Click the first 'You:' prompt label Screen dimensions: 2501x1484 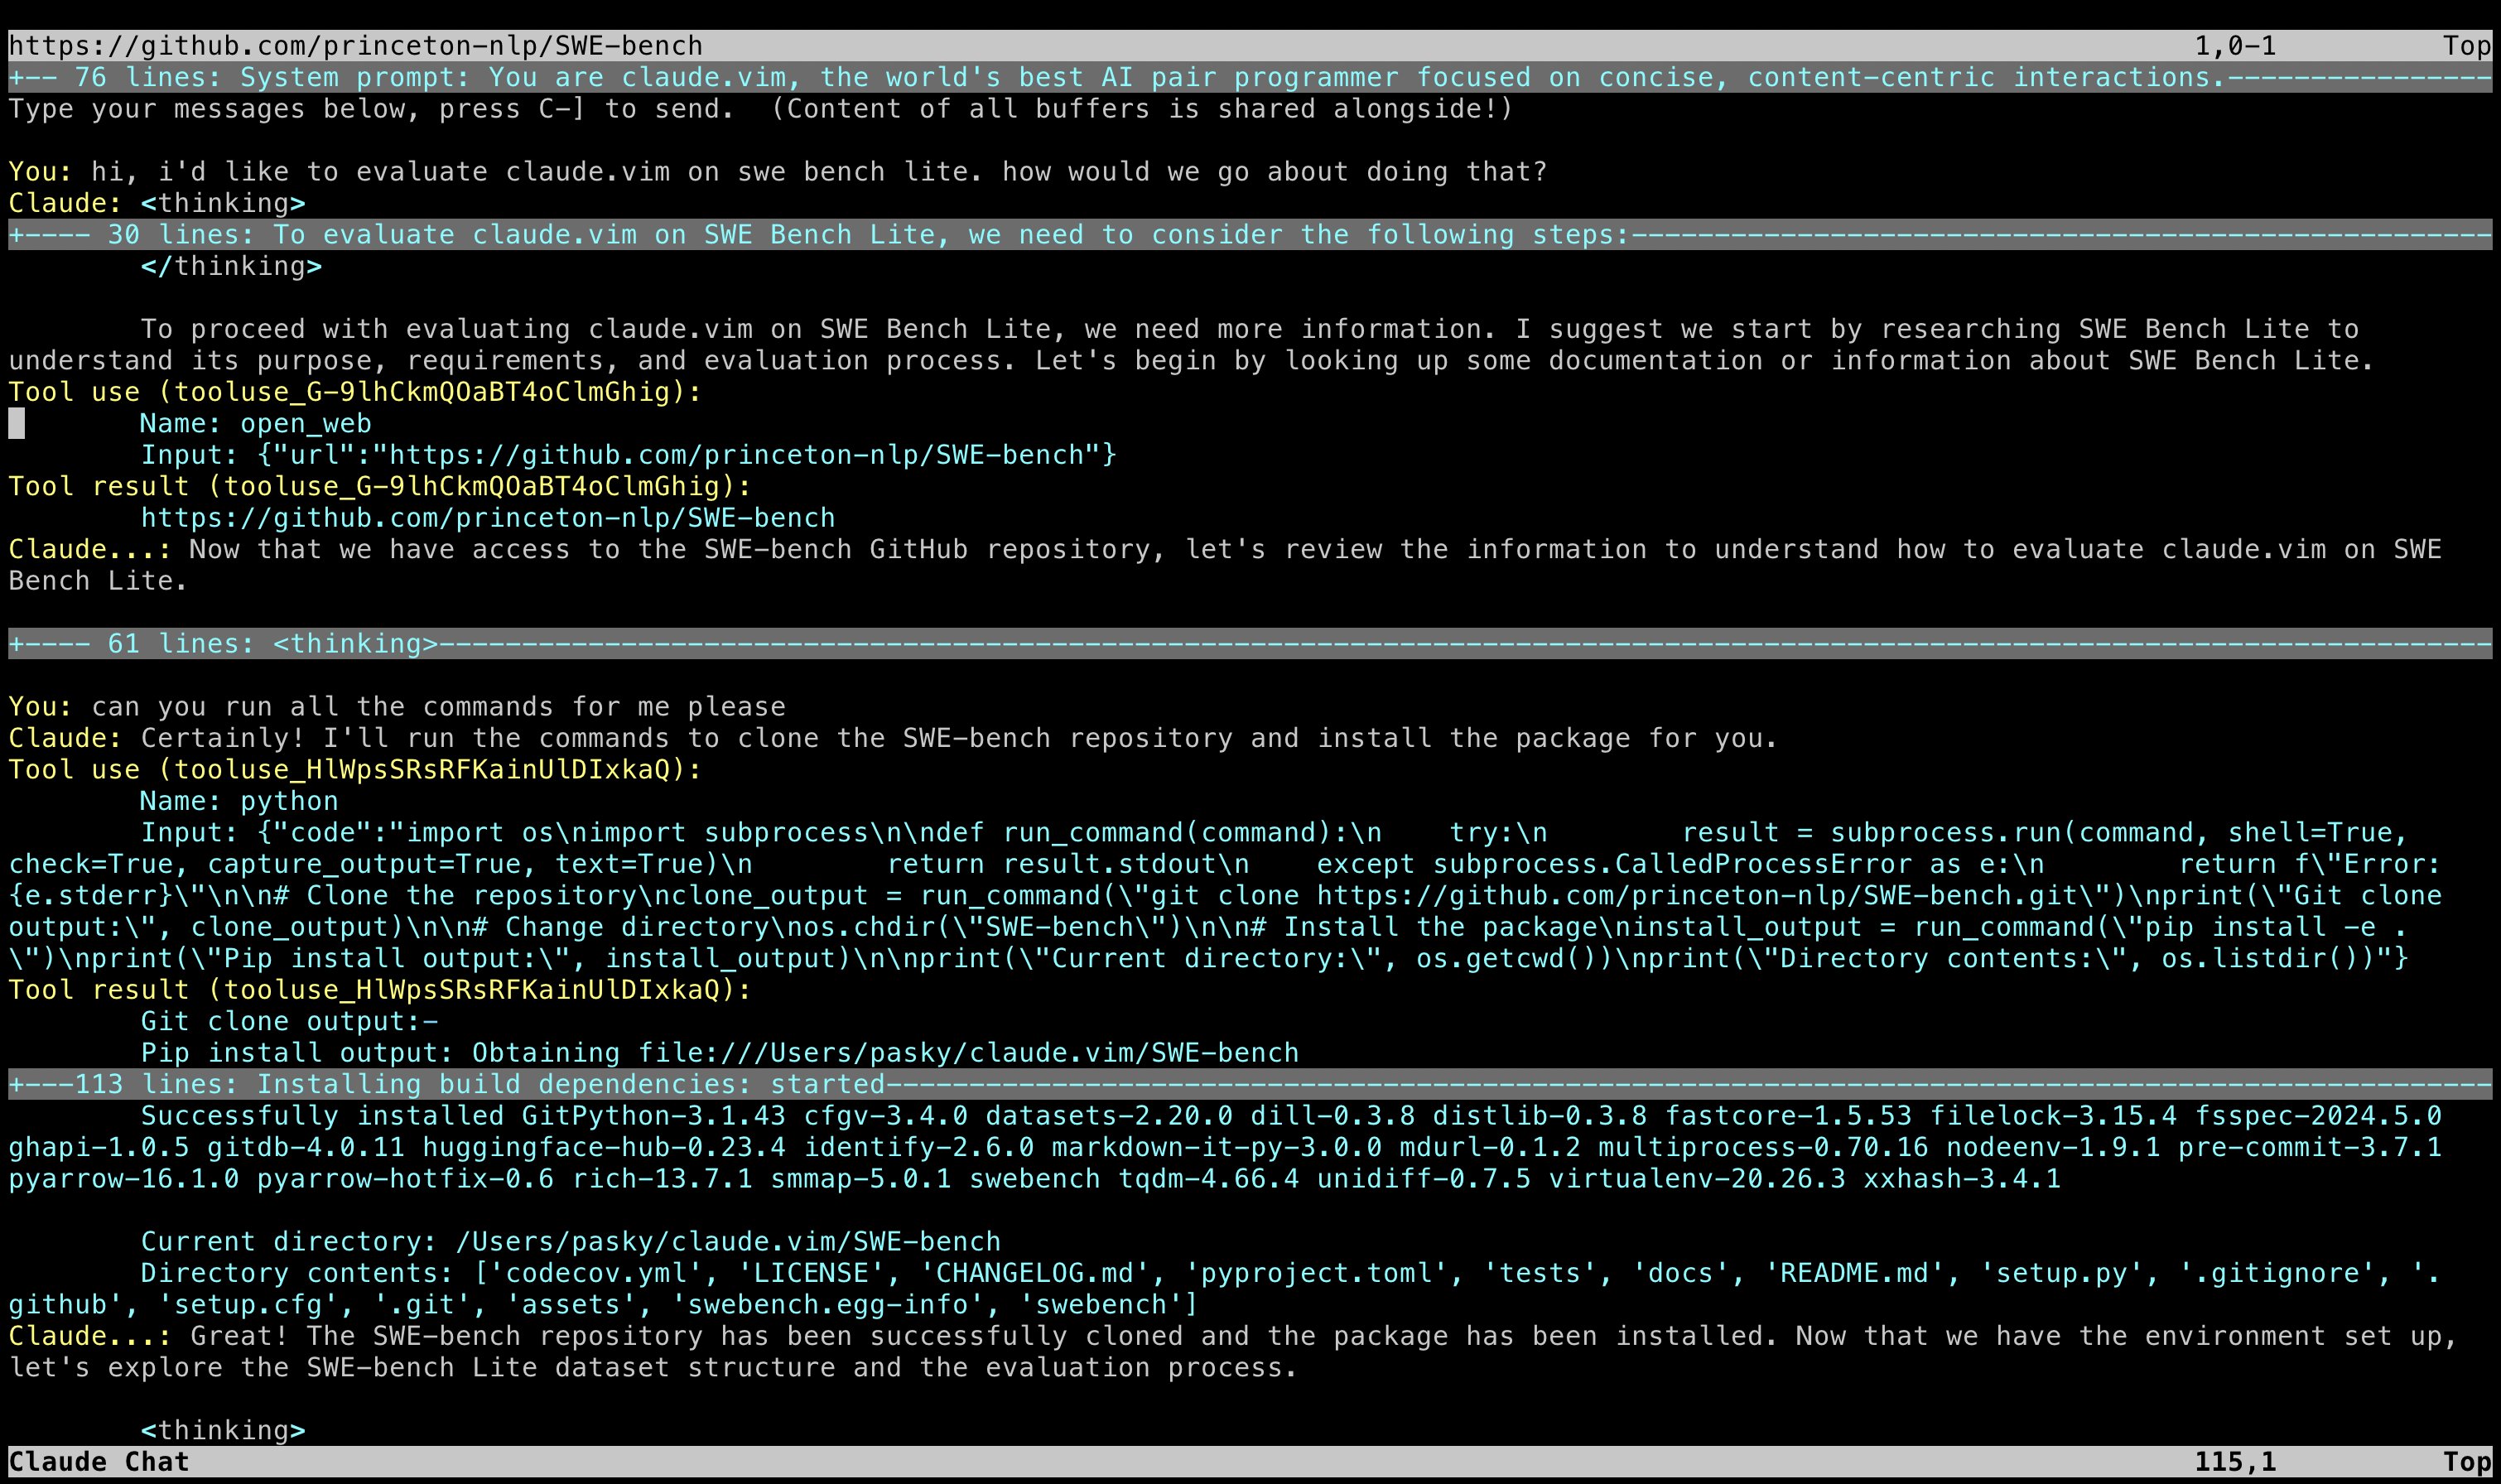40,172
